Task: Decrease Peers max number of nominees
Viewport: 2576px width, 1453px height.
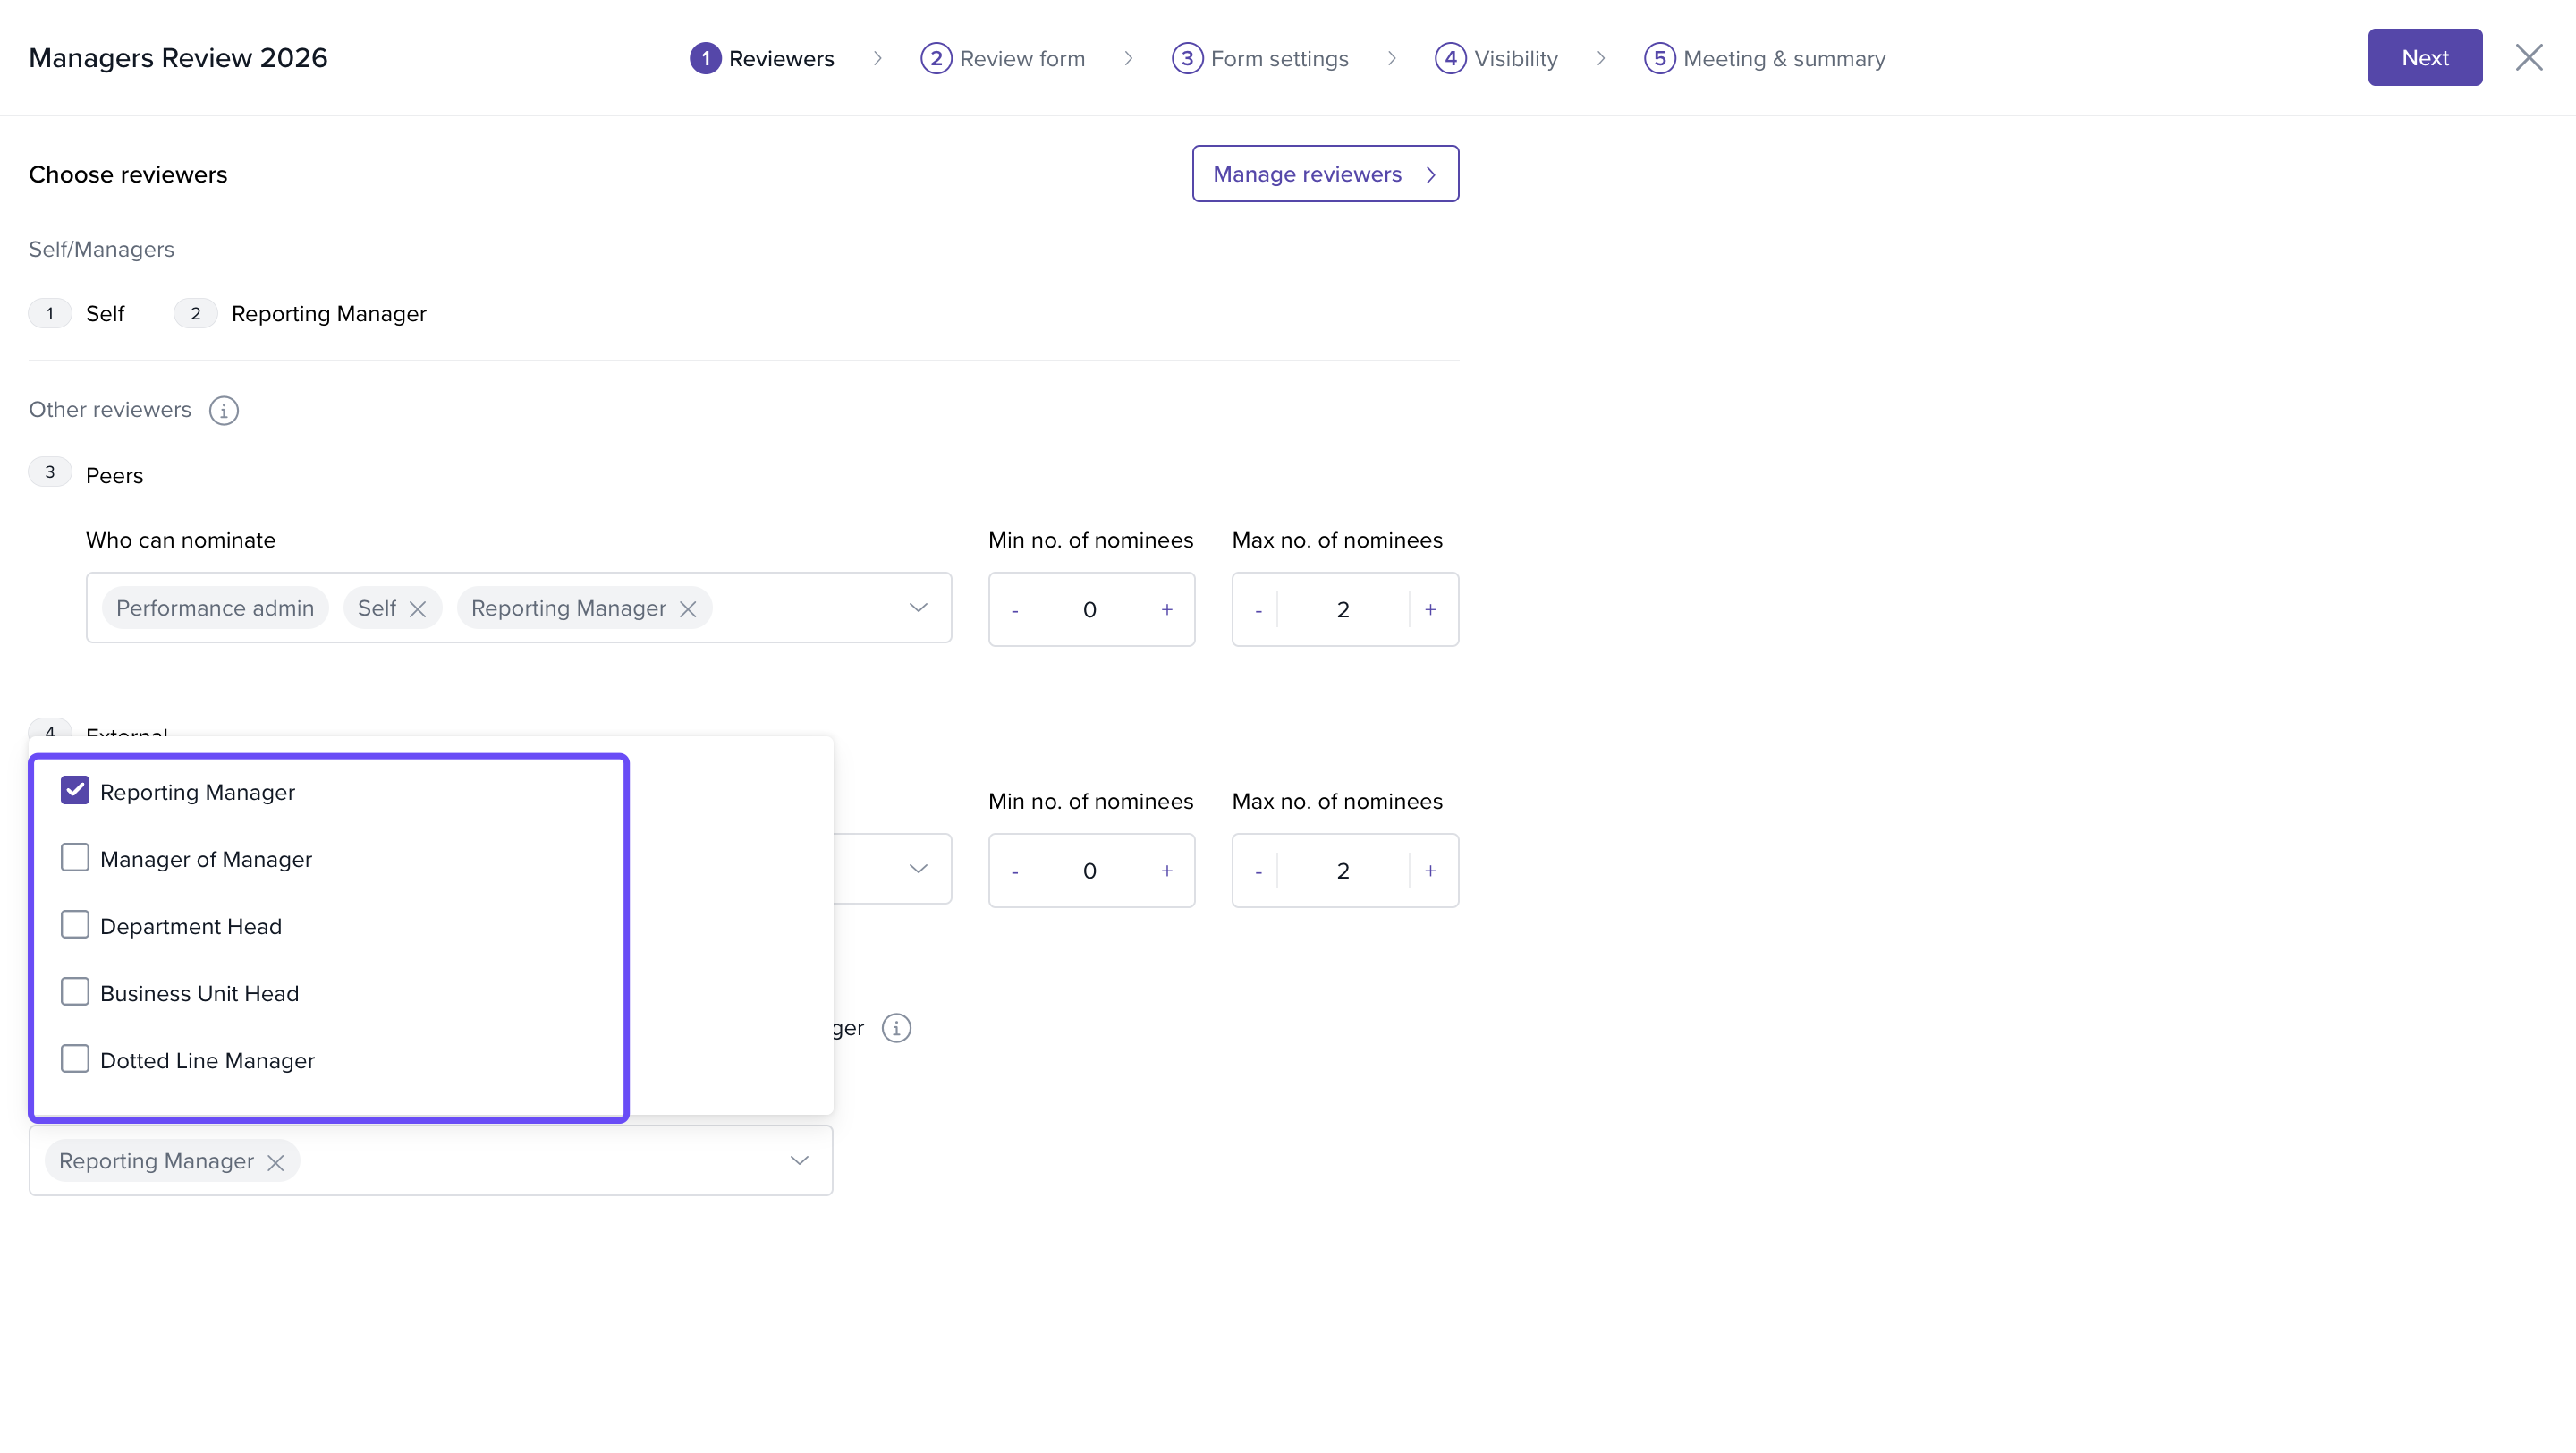Action: coord(1258,610)
